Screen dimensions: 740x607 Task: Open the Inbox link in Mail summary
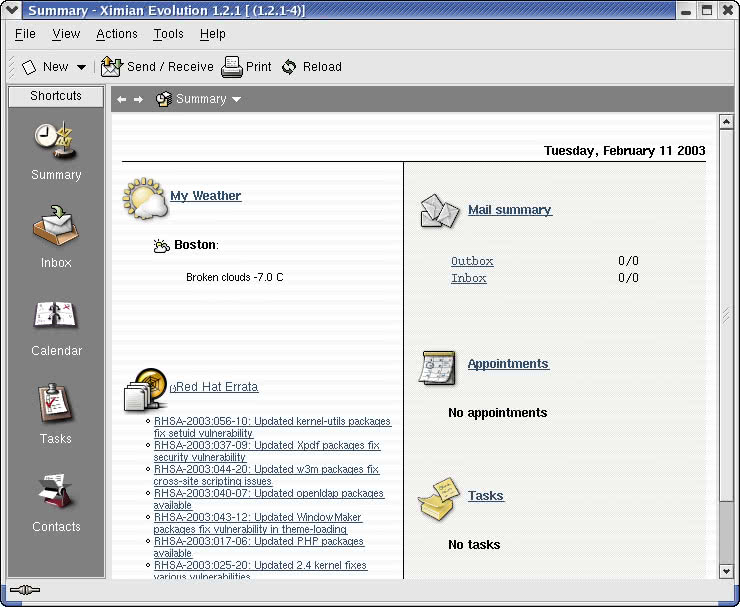[x=469, y=278]
